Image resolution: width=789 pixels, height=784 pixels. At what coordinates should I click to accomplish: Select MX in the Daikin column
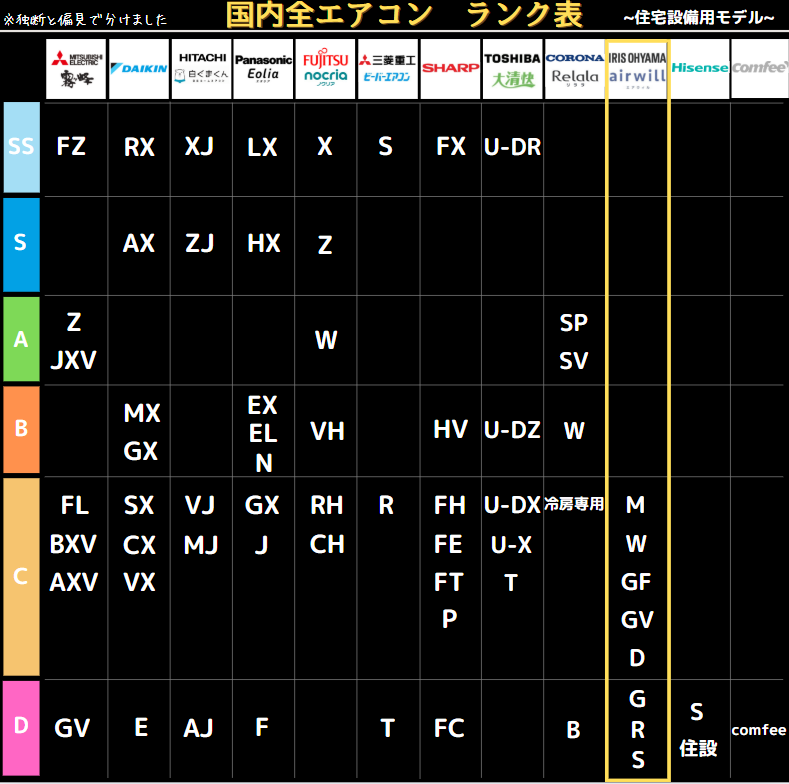(x=142, y=413)
